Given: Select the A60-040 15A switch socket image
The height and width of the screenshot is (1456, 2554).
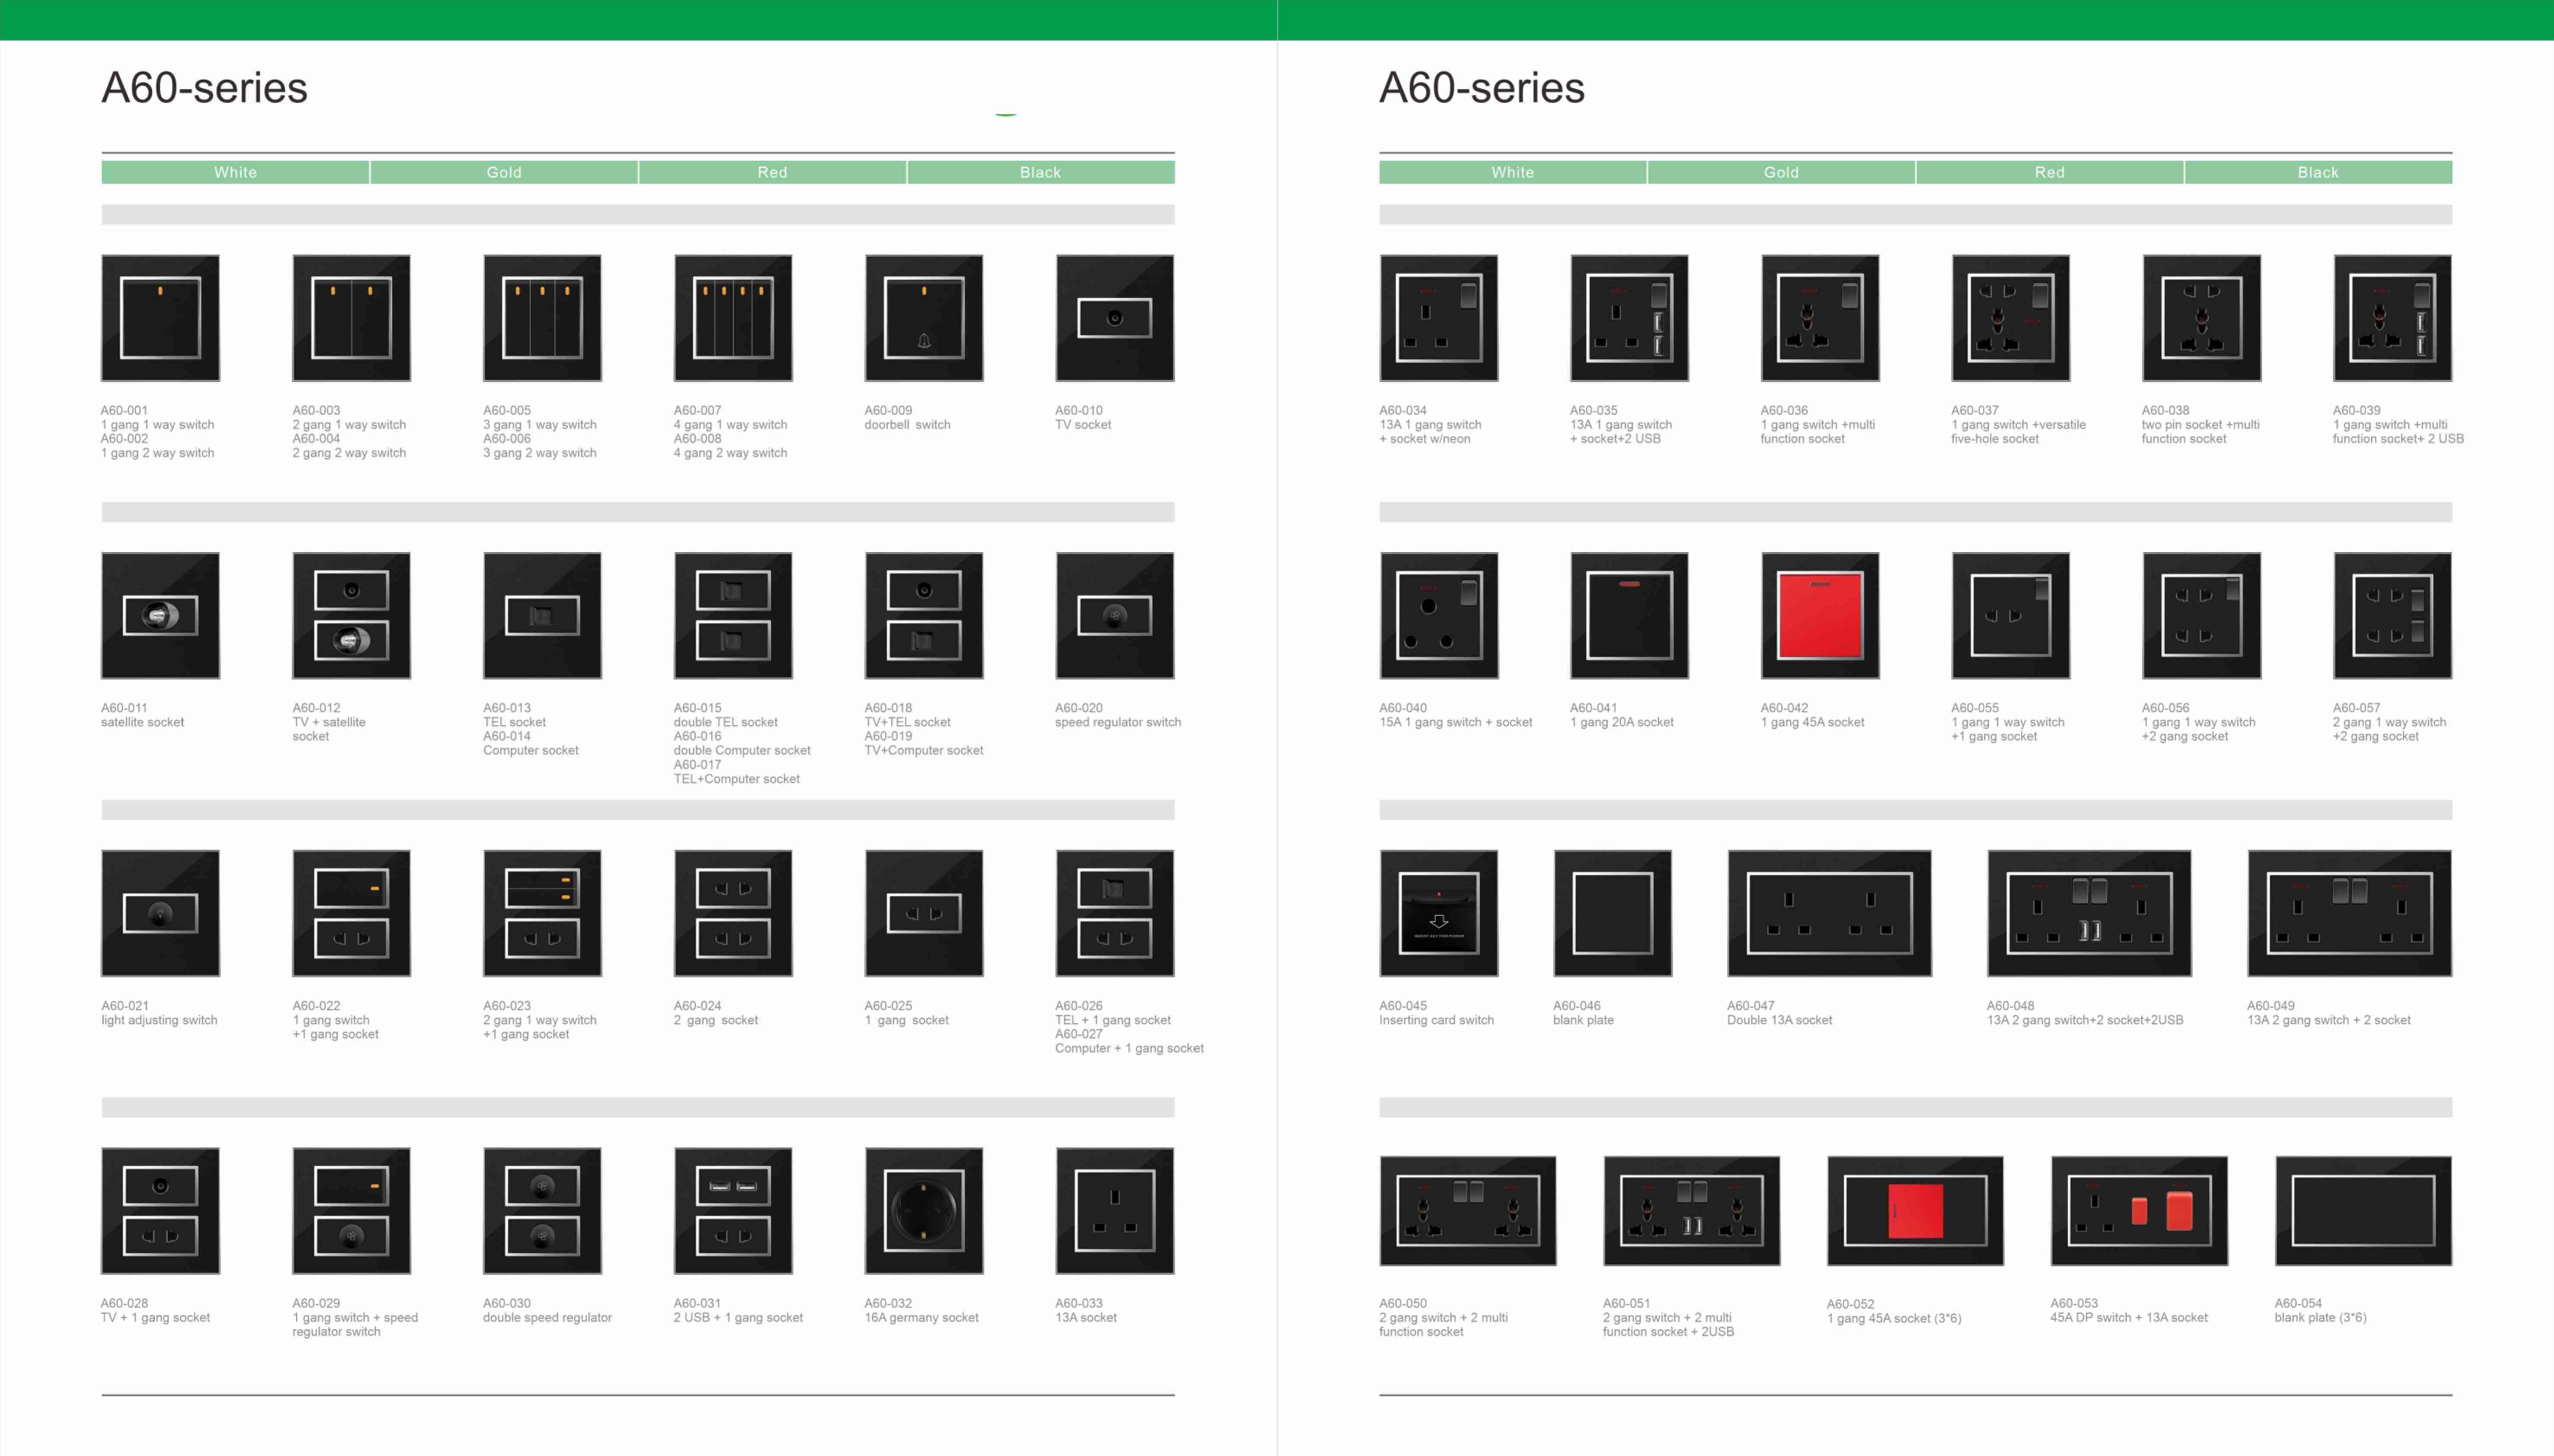Looking at the screenshot, I should (1439, 616).
